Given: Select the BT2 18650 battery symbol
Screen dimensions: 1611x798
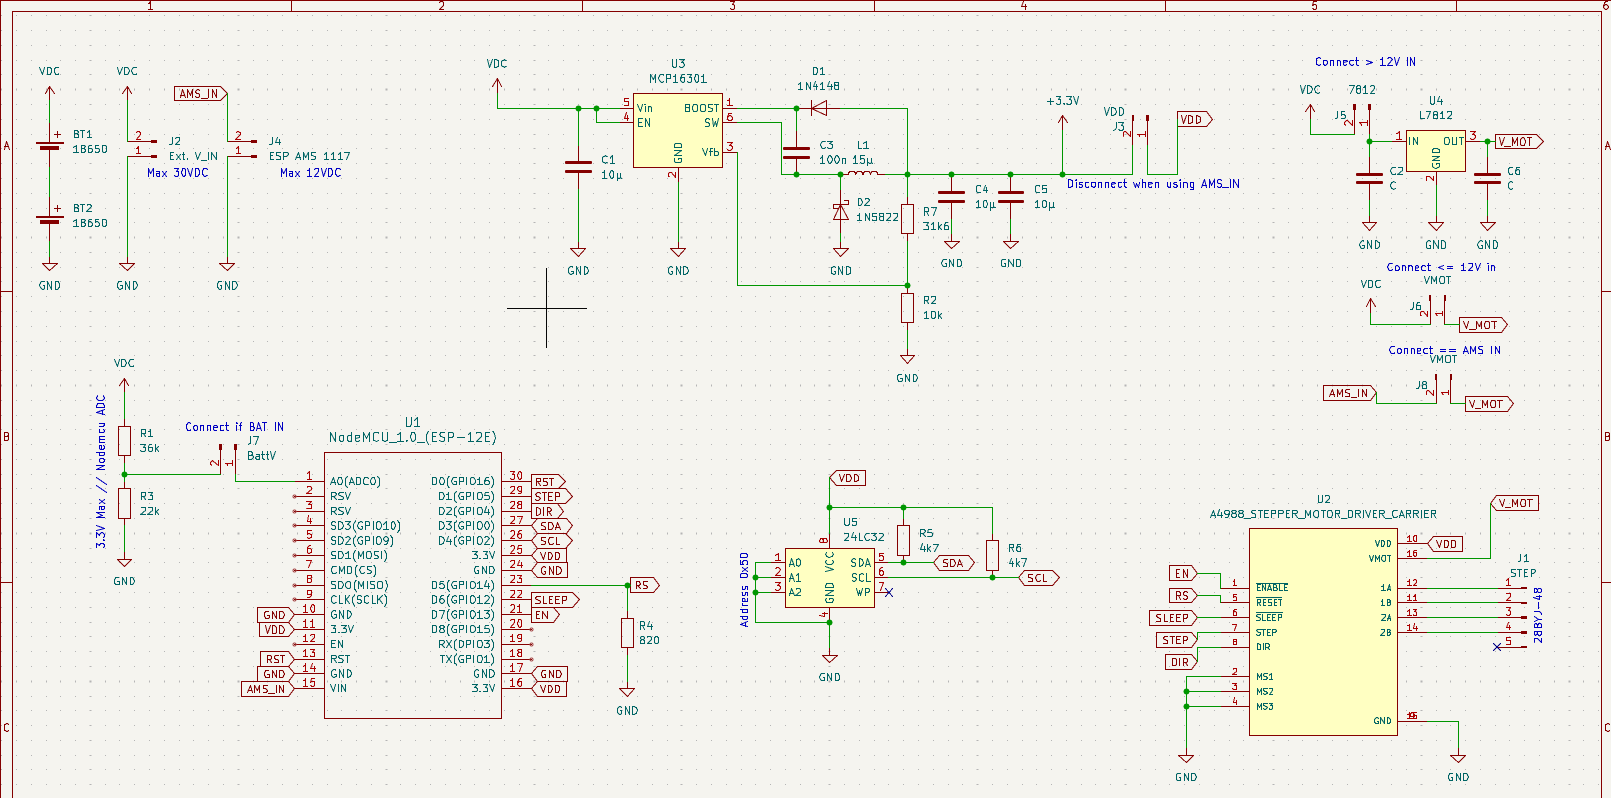Looking at the screenshot, I should coord(49,219).
